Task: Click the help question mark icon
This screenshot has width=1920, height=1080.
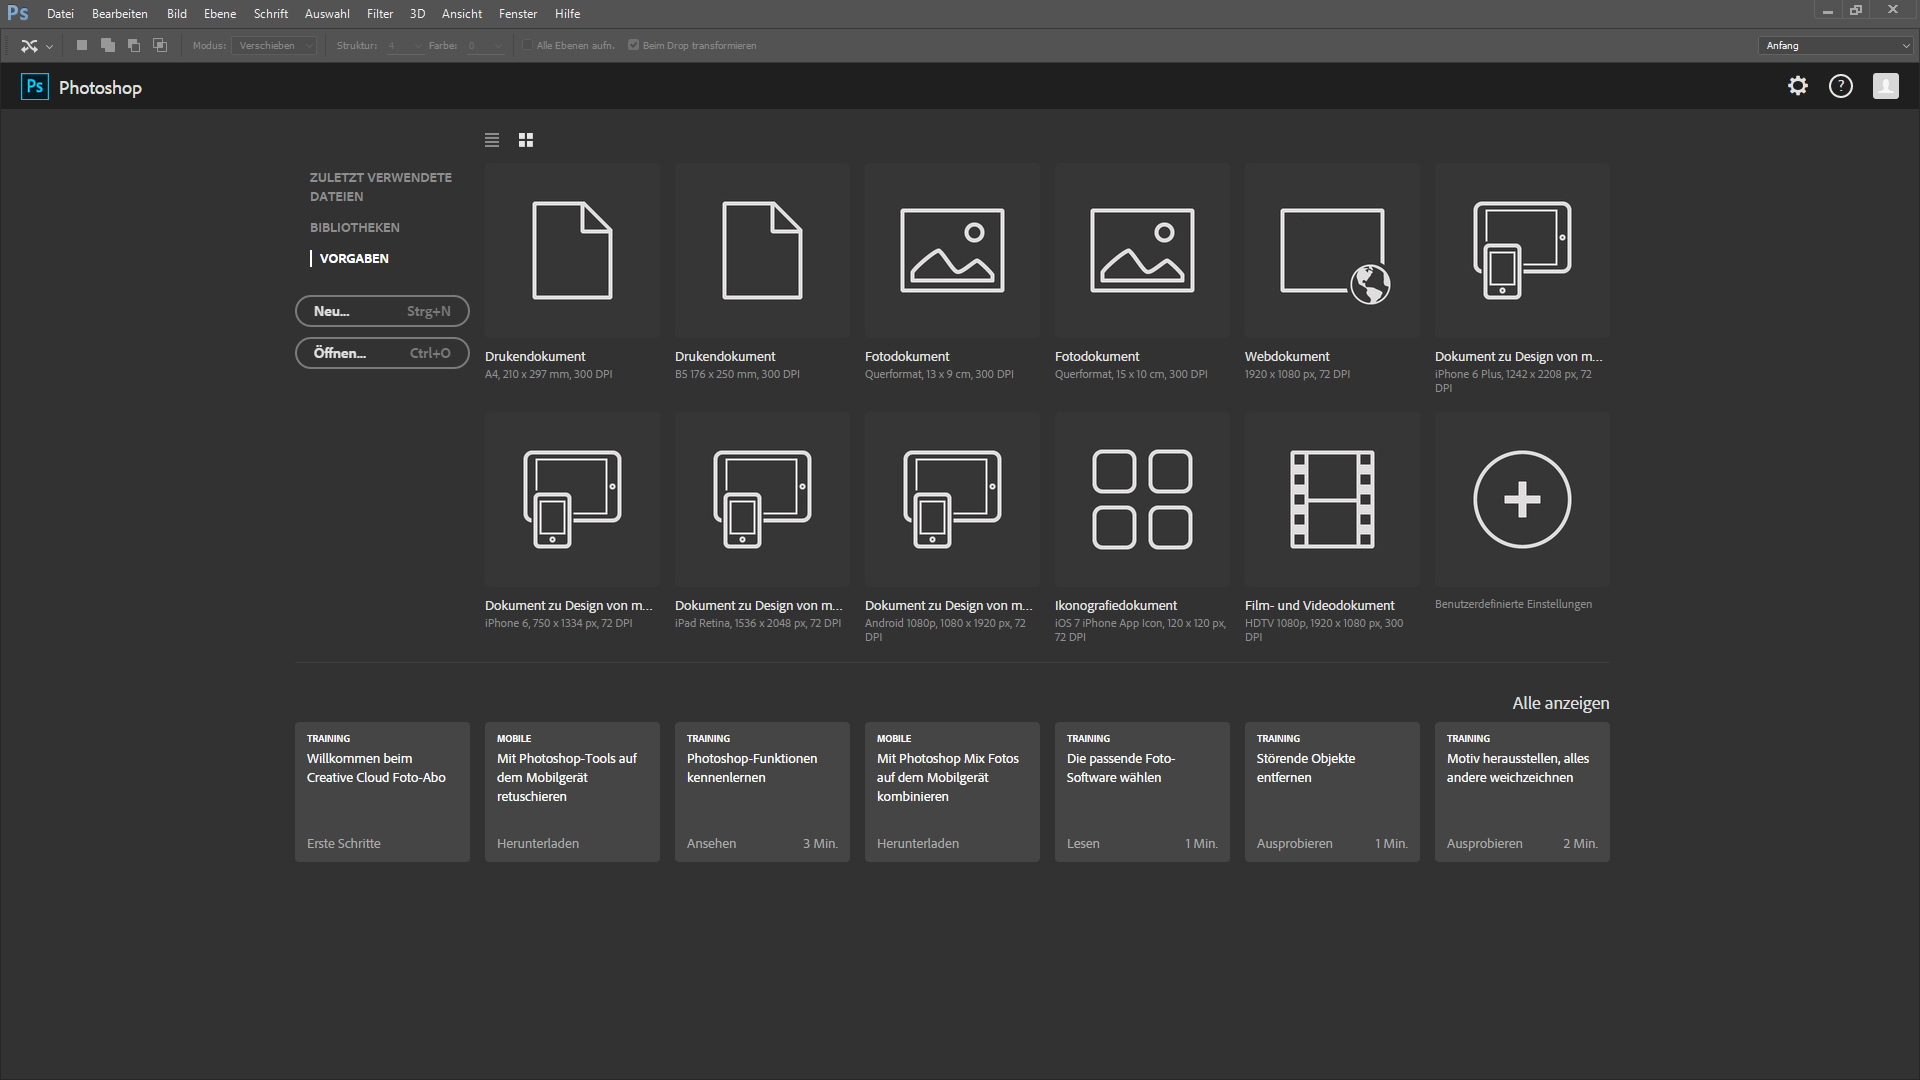Action: [x=1841, y=86]
